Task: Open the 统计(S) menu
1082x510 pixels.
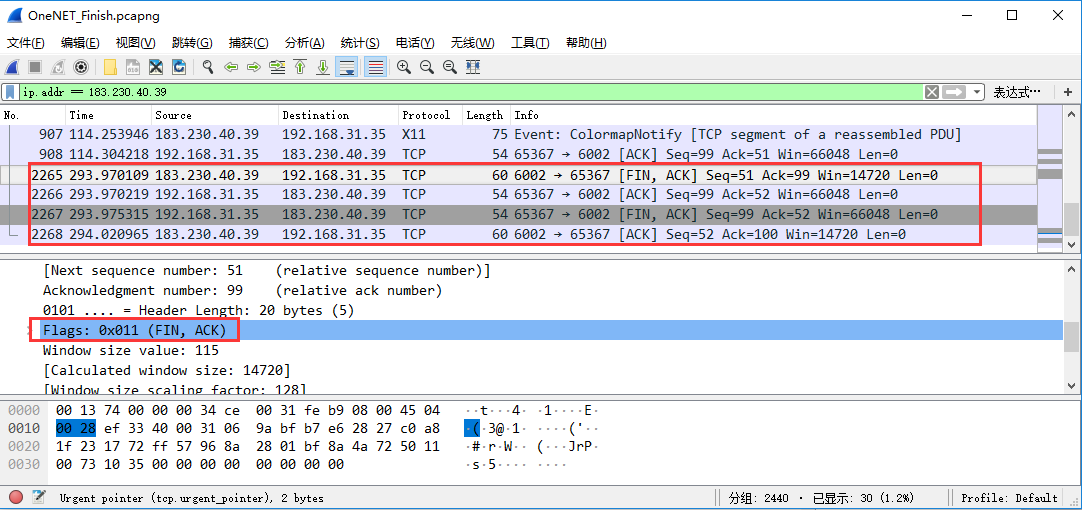Action: 360,43
